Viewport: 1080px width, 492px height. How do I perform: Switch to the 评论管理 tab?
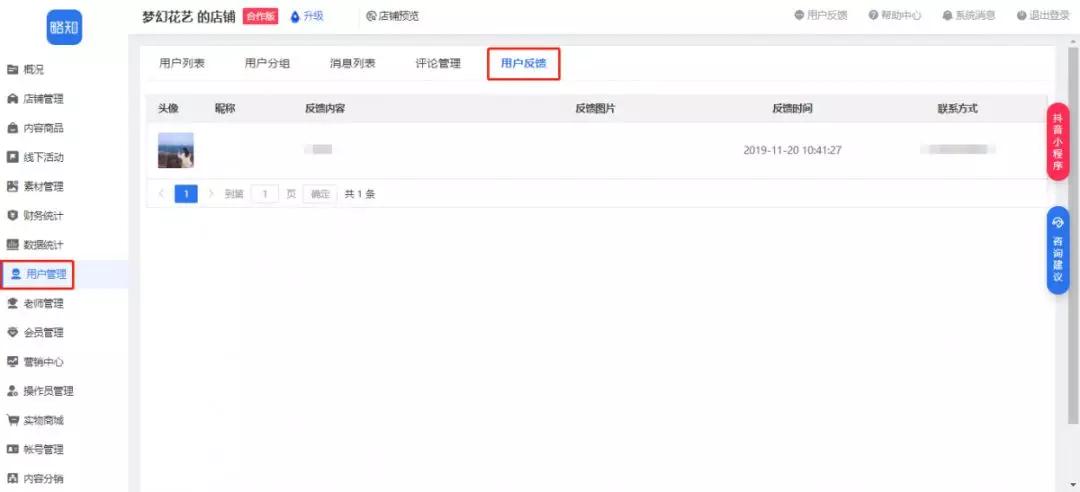click(x=438, y=63)
